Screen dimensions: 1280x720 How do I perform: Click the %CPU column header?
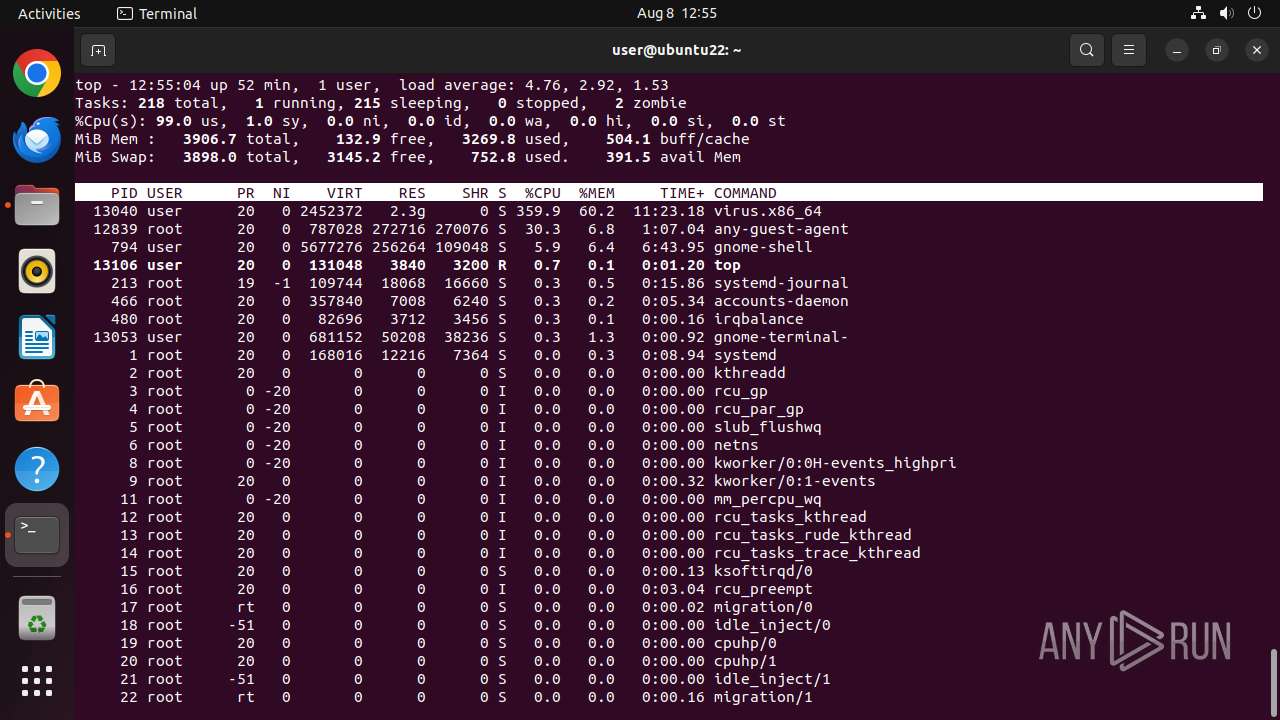point(543,193)
